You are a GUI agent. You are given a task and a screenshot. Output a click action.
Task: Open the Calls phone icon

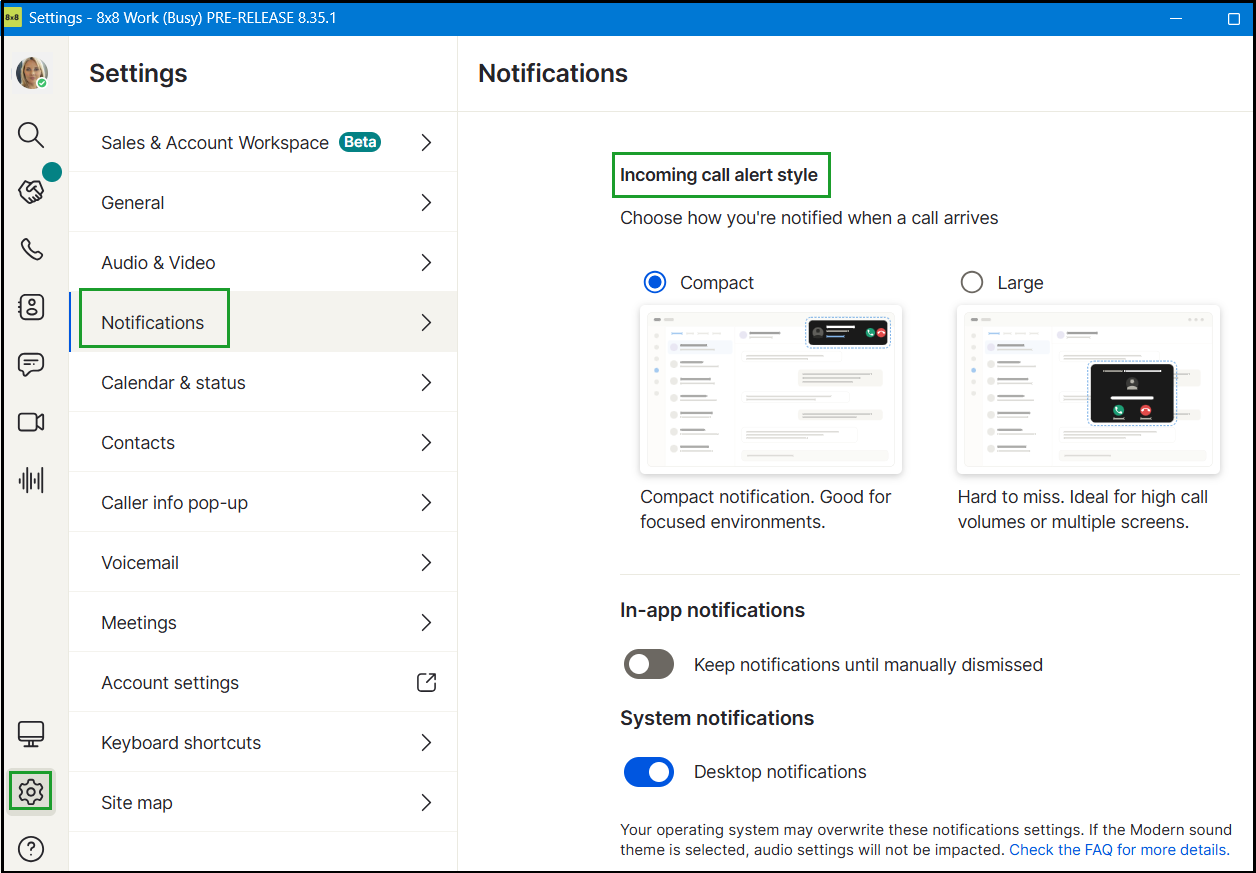click(x=31, y=249)
